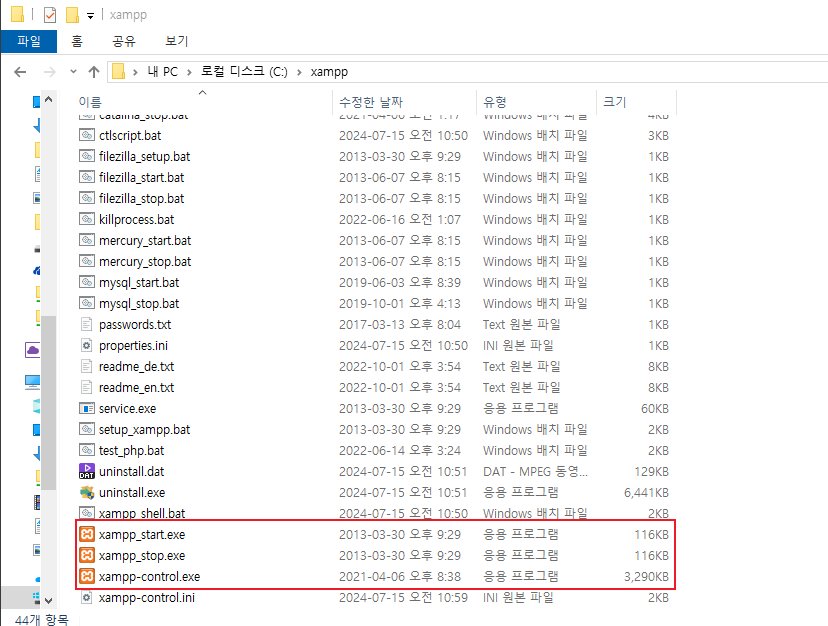Click DAT - MPEG 동영... type cell
This screenshot has height=626, width=828.
535,471
